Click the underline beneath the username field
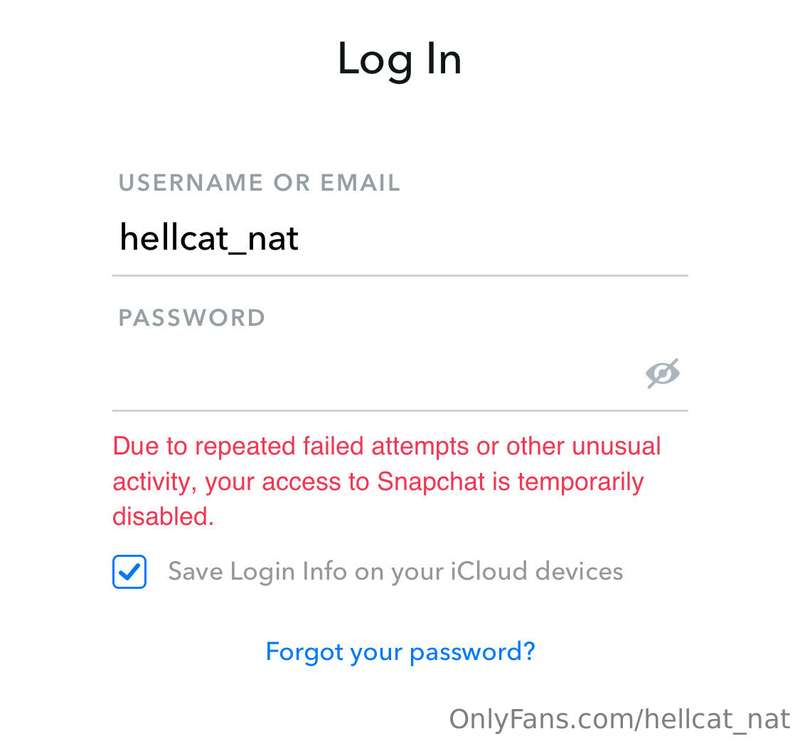The height and width of the screenshot is (744, 800). point(400,276)
